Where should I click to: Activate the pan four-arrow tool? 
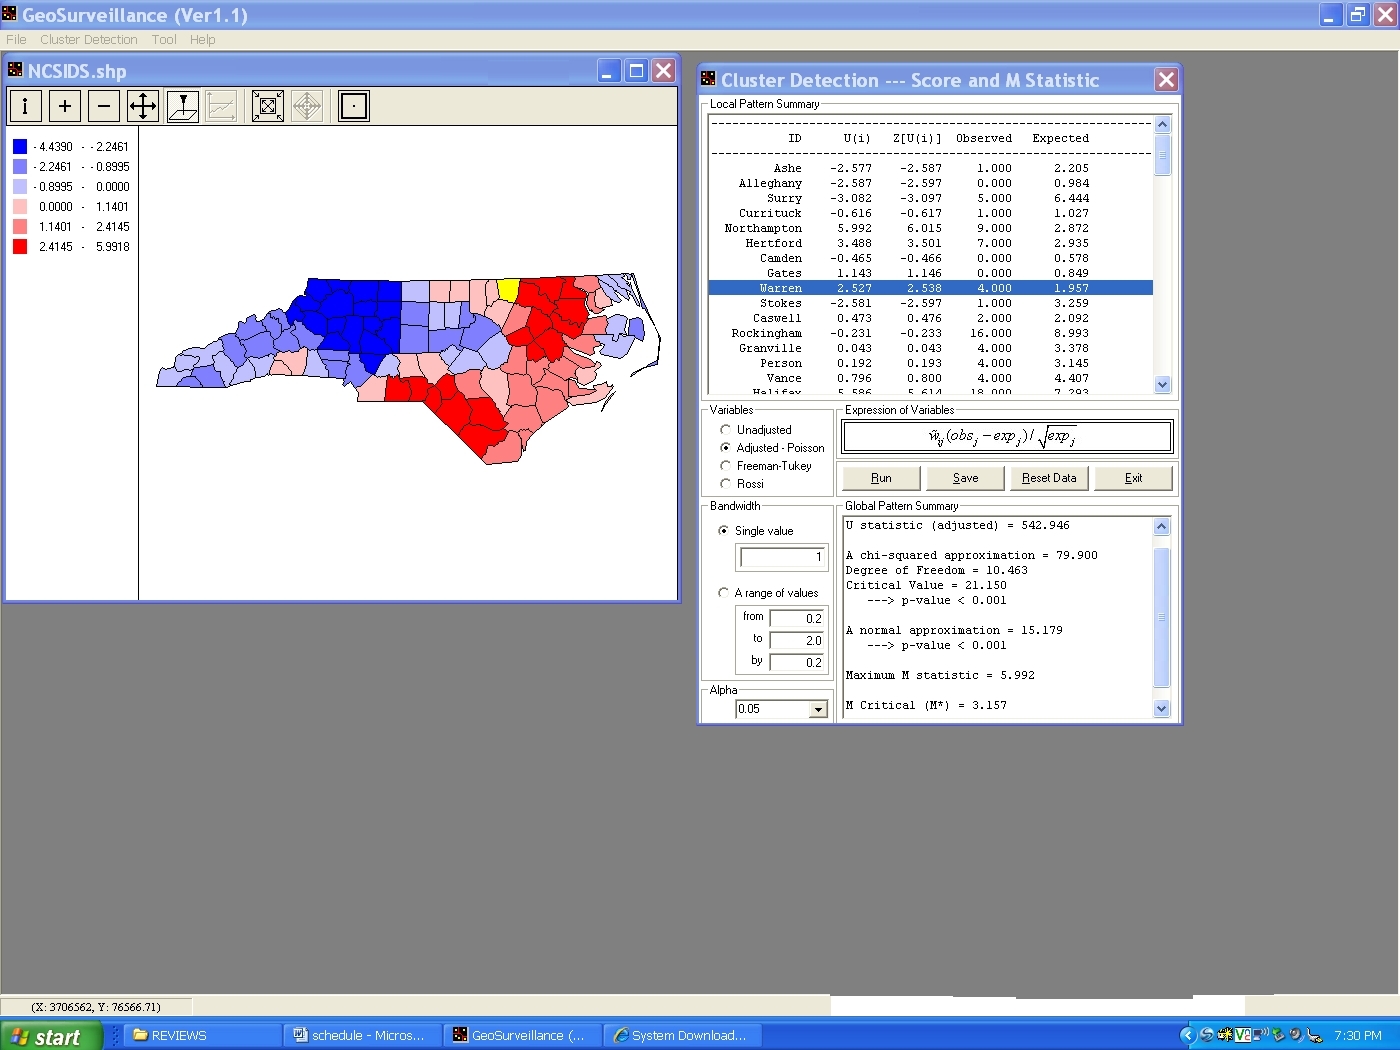143,106
